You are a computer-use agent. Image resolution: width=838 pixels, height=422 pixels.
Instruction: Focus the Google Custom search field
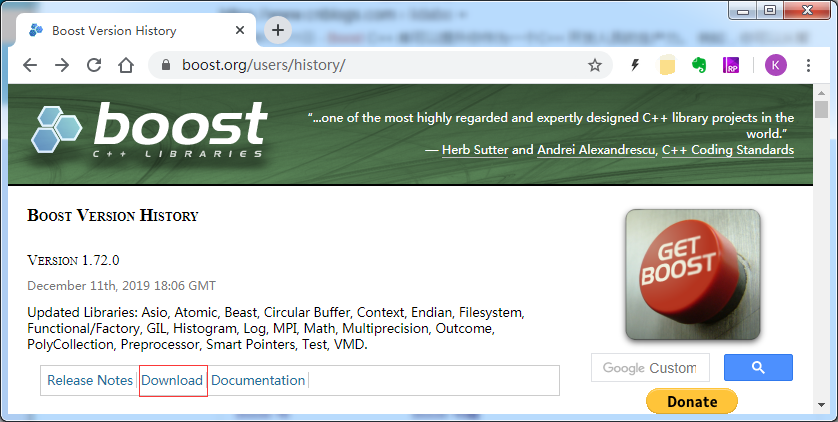click(650, 368)
